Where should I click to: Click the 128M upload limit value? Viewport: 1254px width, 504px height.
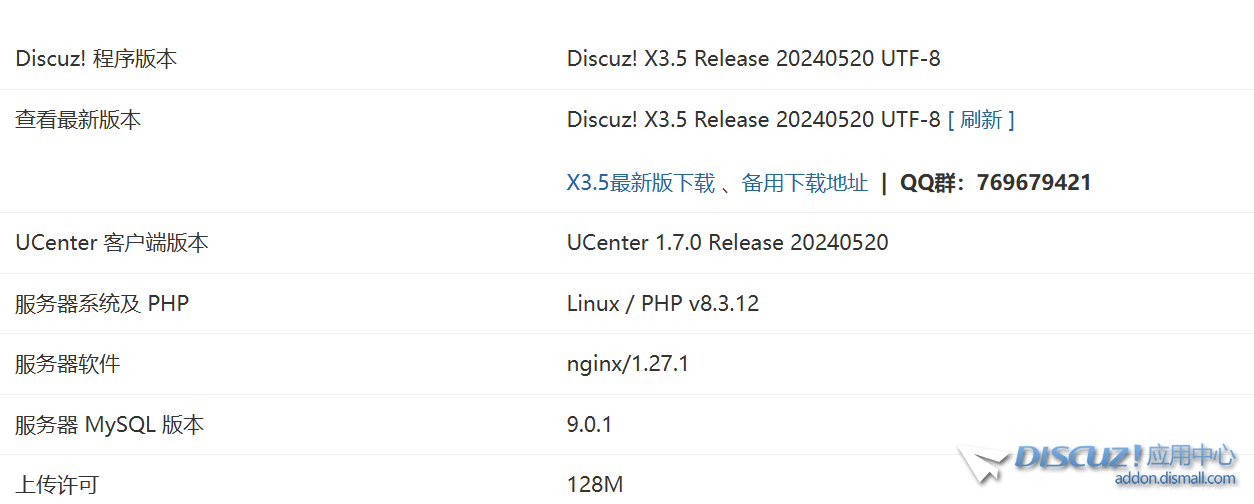pyautogui.click(x=594, y=485)
